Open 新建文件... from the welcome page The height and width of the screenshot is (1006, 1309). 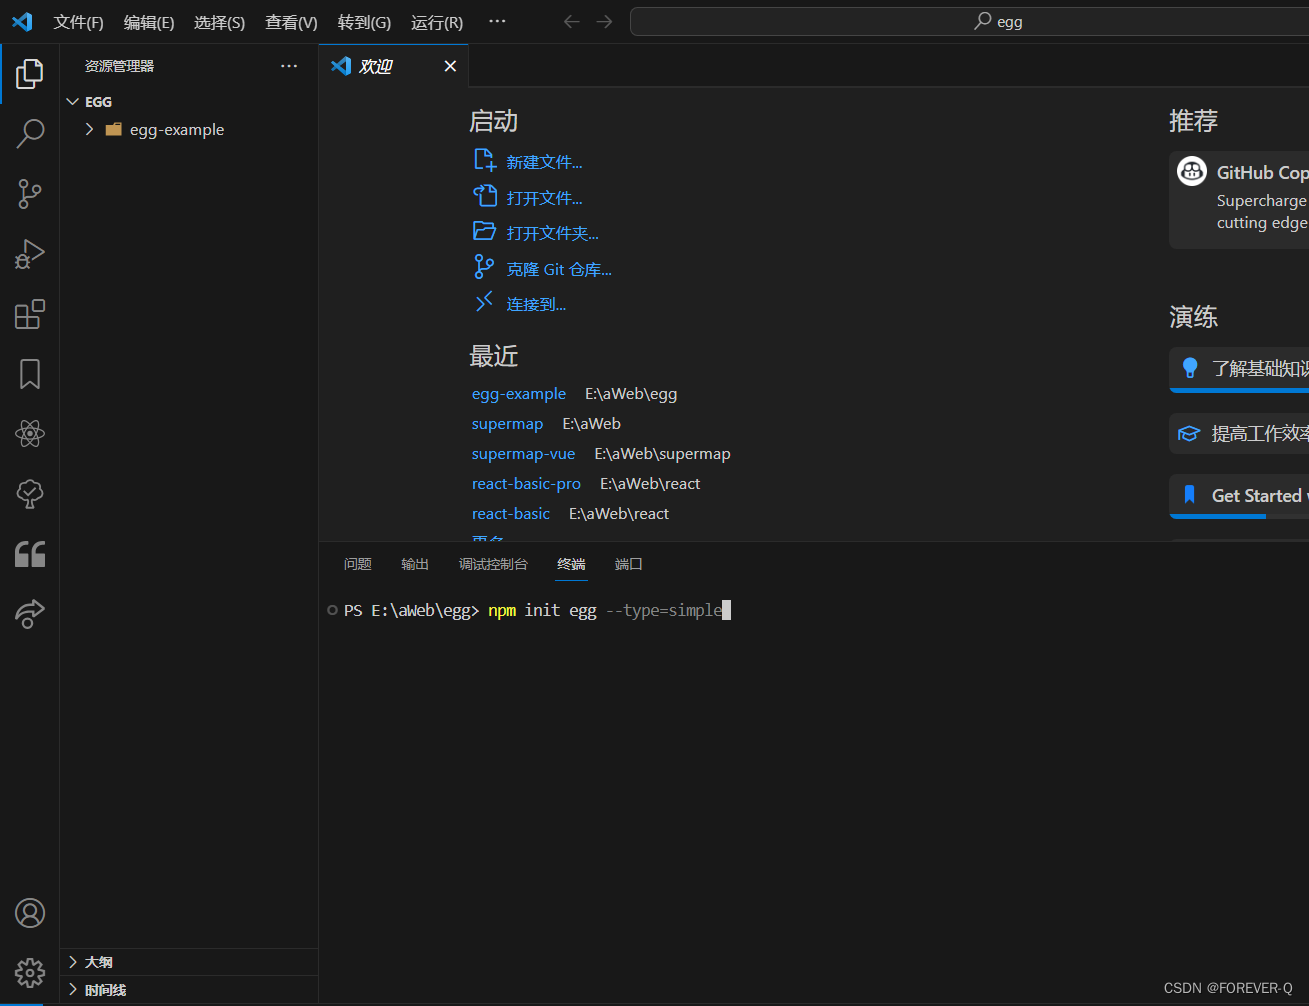[544, 161]
